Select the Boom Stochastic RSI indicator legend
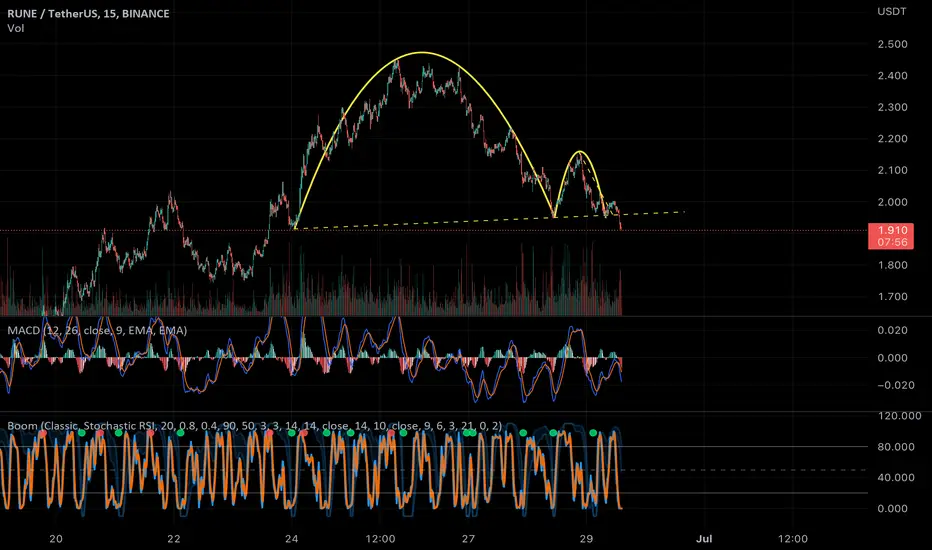Screen dimensions: 932x550 click(254, 426)
